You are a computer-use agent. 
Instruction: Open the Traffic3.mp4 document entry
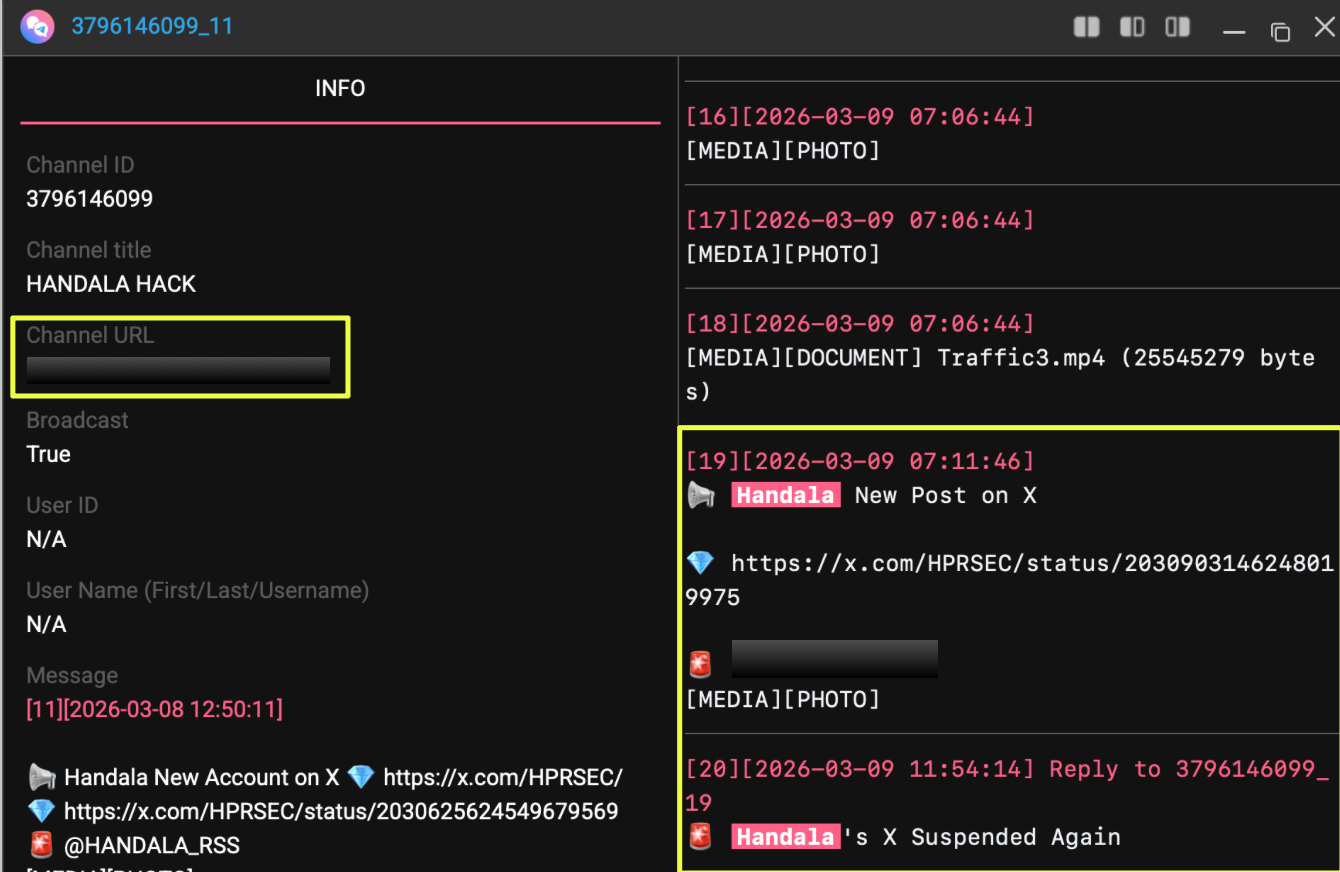[x=1020, y=358]
